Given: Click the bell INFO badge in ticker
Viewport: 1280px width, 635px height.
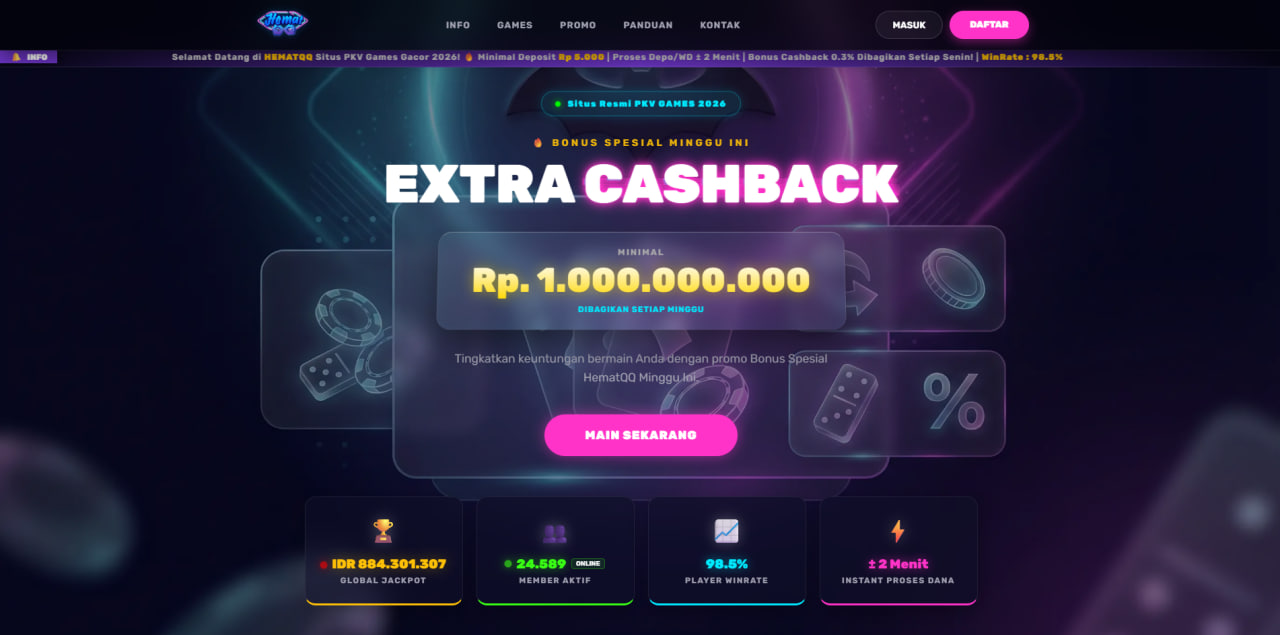Looking at the screenshot, I should pos(29,57).
